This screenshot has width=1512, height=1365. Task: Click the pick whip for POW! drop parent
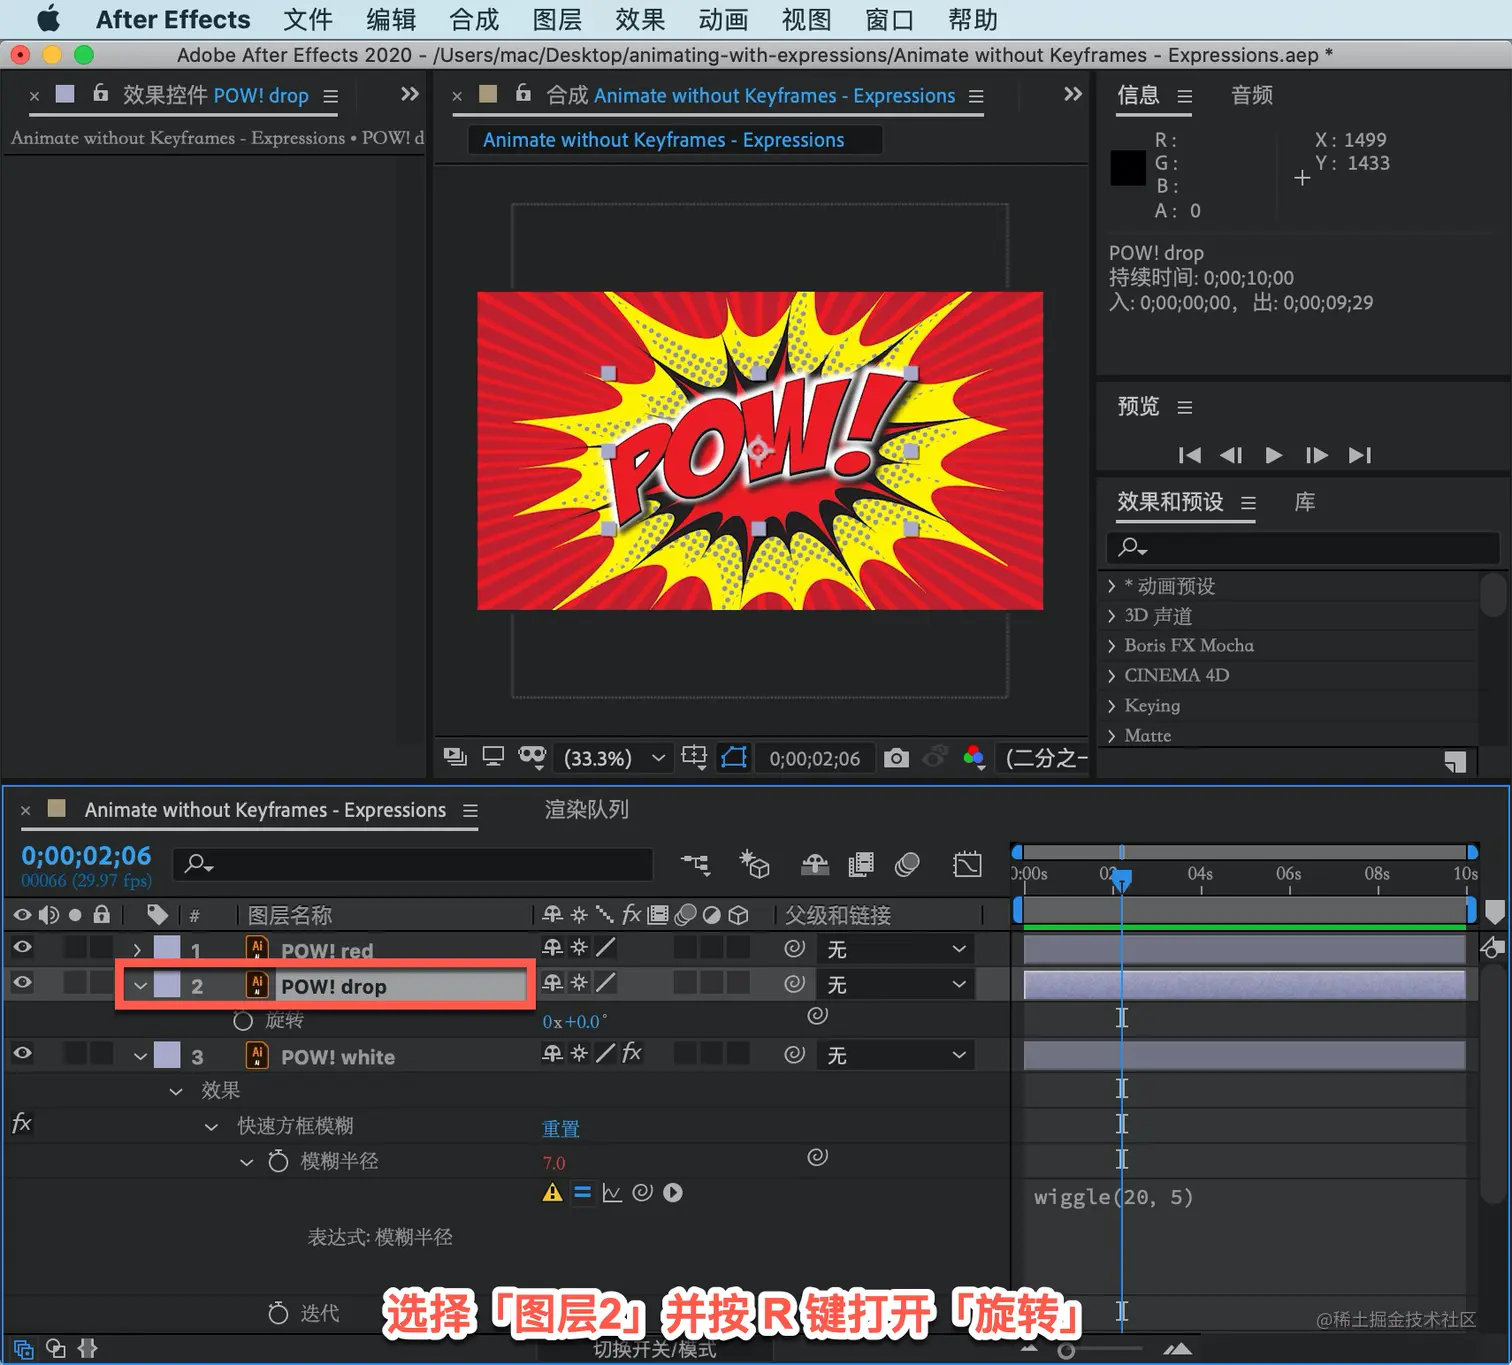pyautogui.click(x=795, y=984)
